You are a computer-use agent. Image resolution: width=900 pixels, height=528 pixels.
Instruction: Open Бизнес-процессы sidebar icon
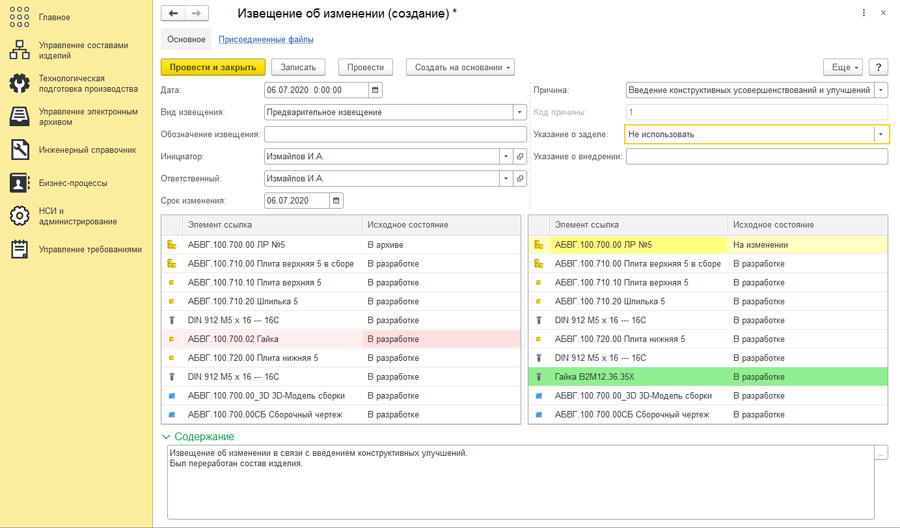click(x=19, y=183)
